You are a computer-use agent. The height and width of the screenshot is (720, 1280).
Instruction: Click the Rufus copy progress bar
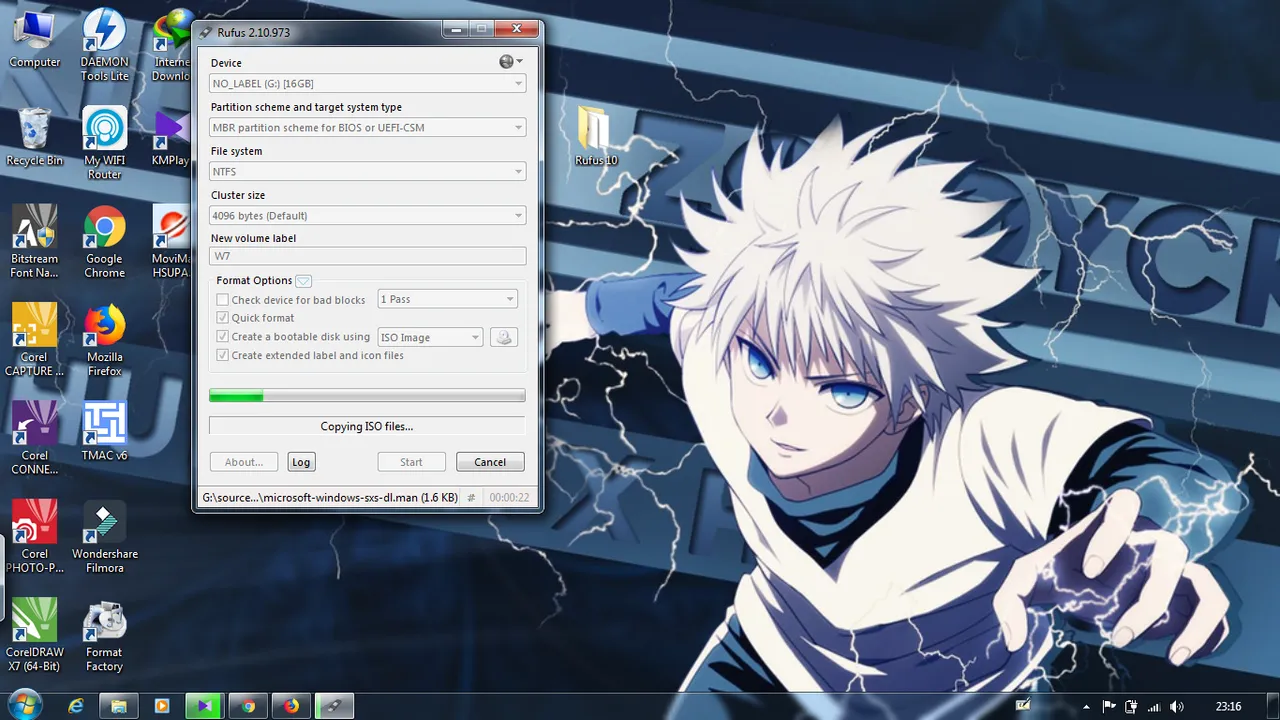coord(367,396)
